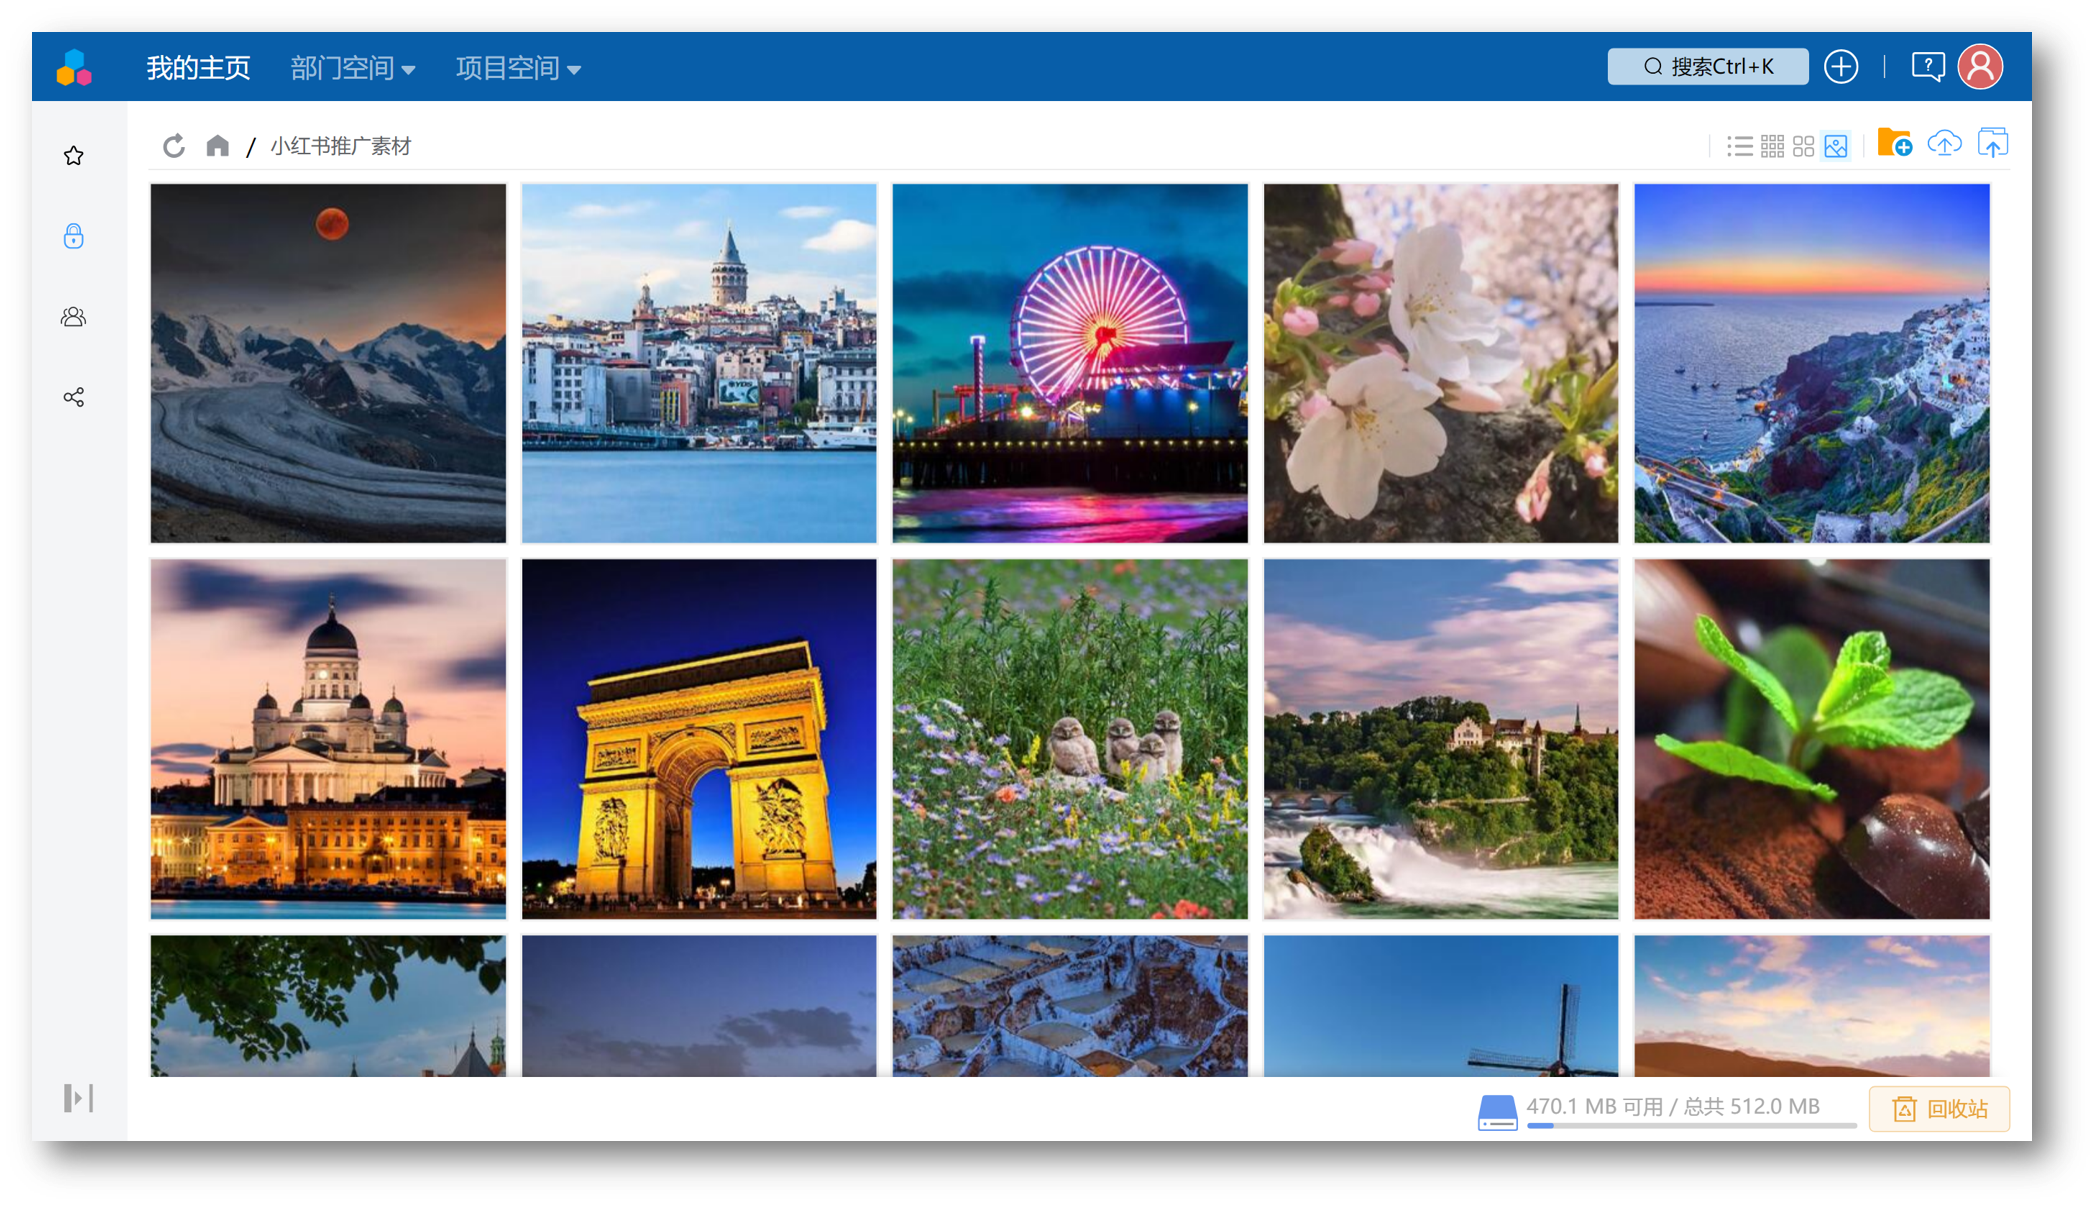Viewport: 2097px width, 1206px height.
Task: Open the mint leaf chocolate photo
Action: coord(1812,739)
